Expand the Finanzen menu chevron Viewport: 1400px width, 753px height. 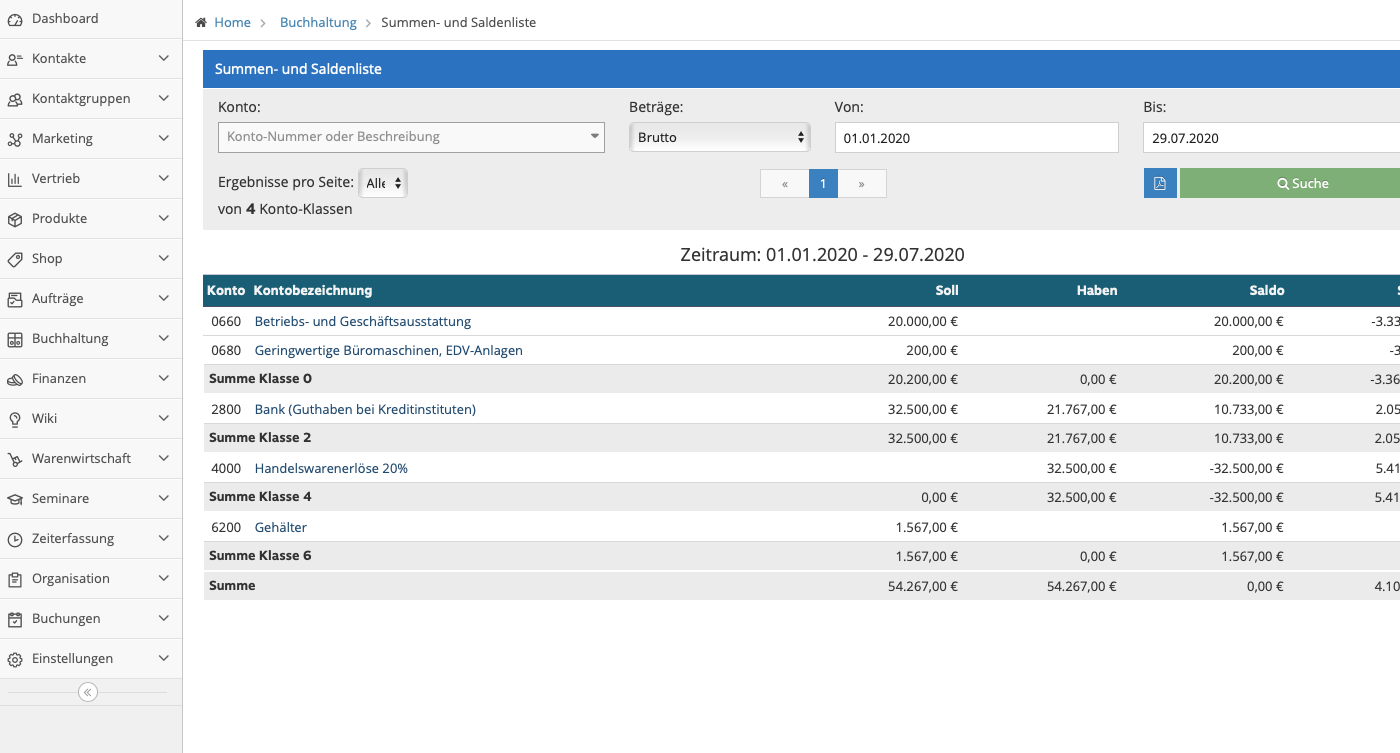(x=164, y=379)
